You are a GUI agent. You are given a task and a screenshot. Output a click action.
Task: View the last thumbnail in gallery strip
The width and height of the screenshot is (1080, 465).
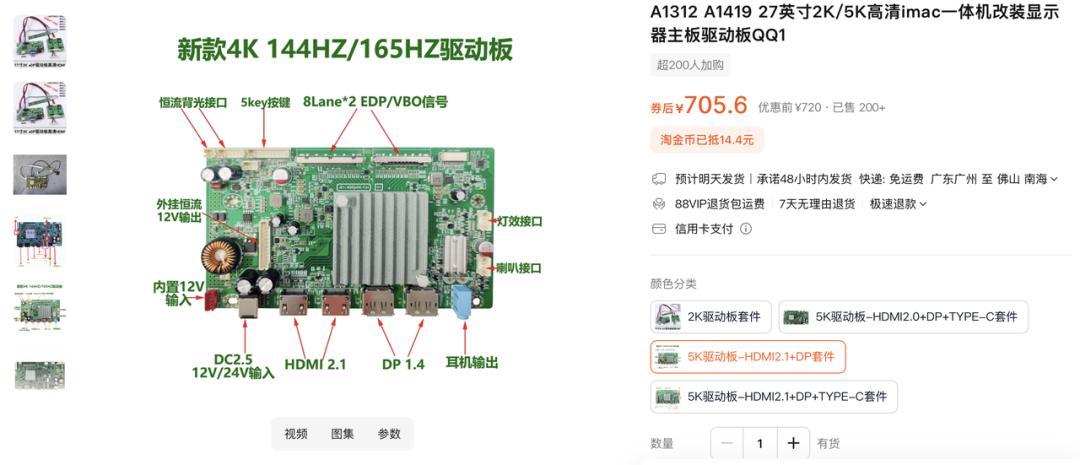[40, 375]
